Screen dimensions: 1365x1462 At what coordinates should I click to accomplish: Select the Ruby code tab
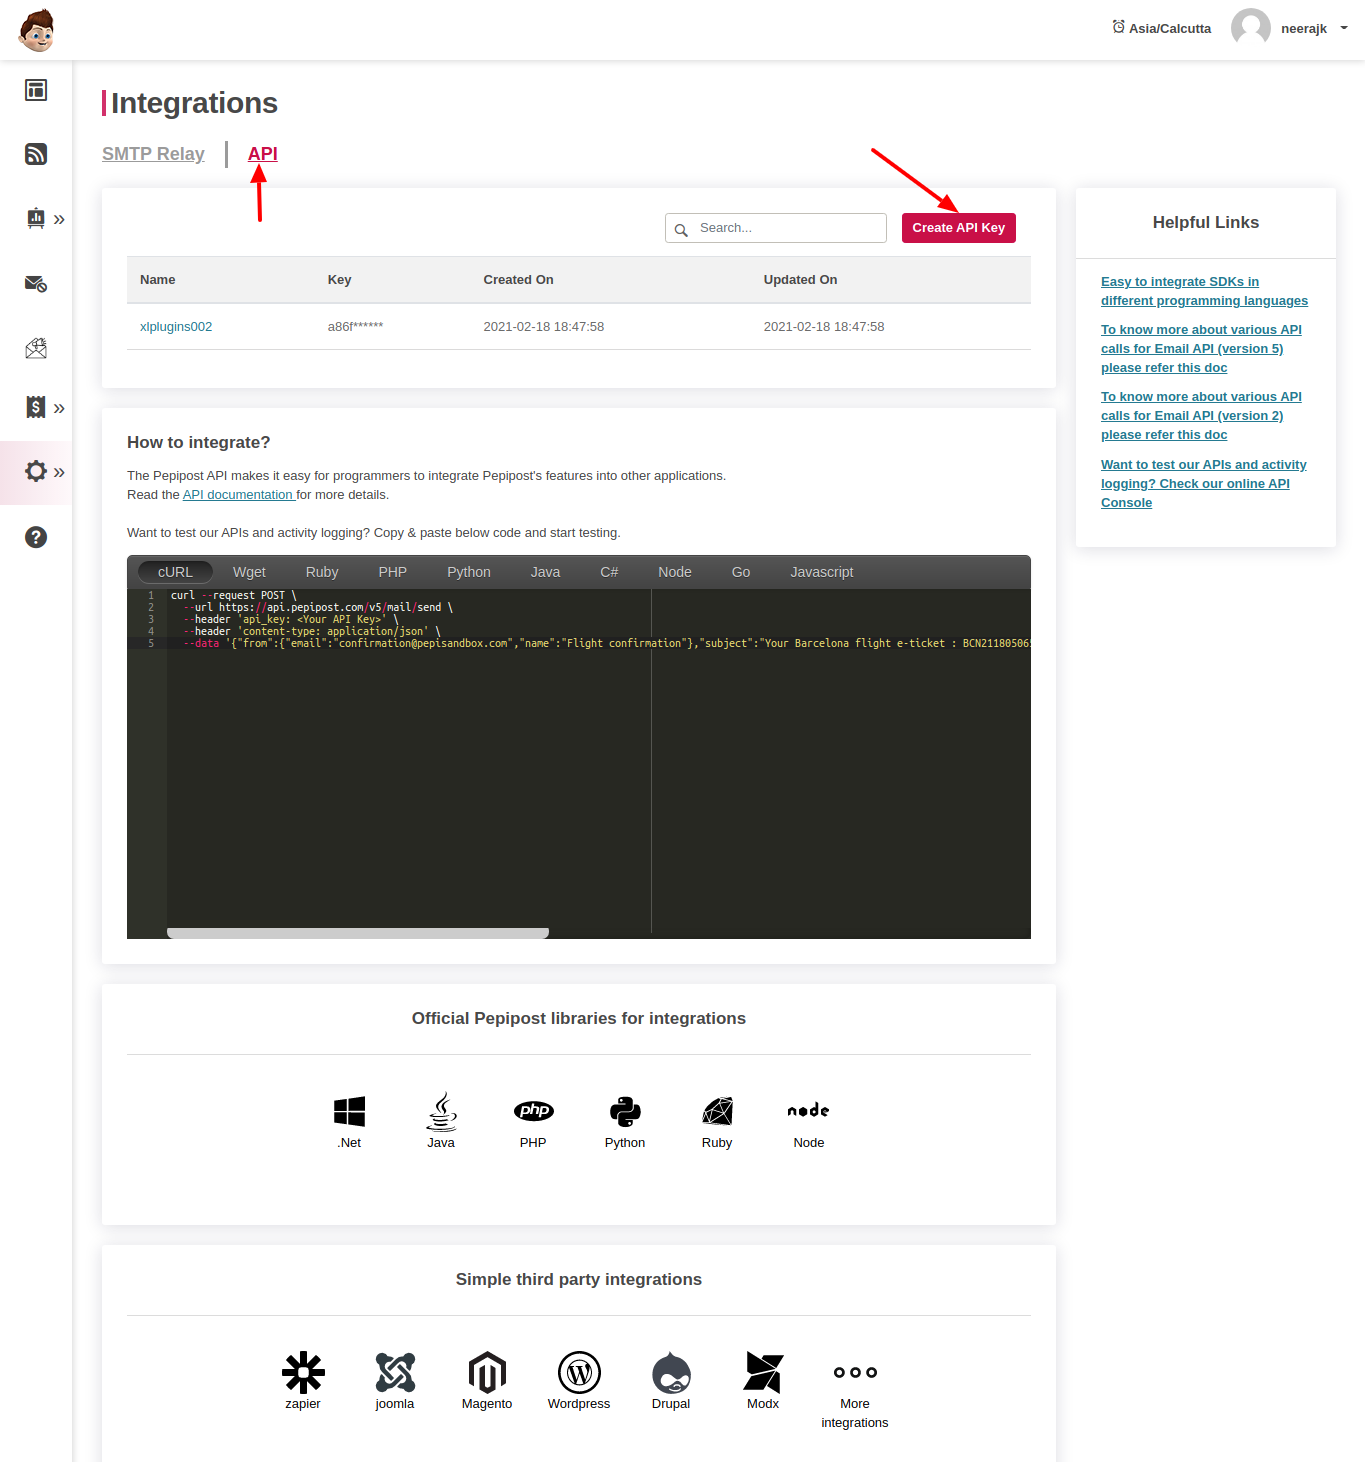coord(322,572)
